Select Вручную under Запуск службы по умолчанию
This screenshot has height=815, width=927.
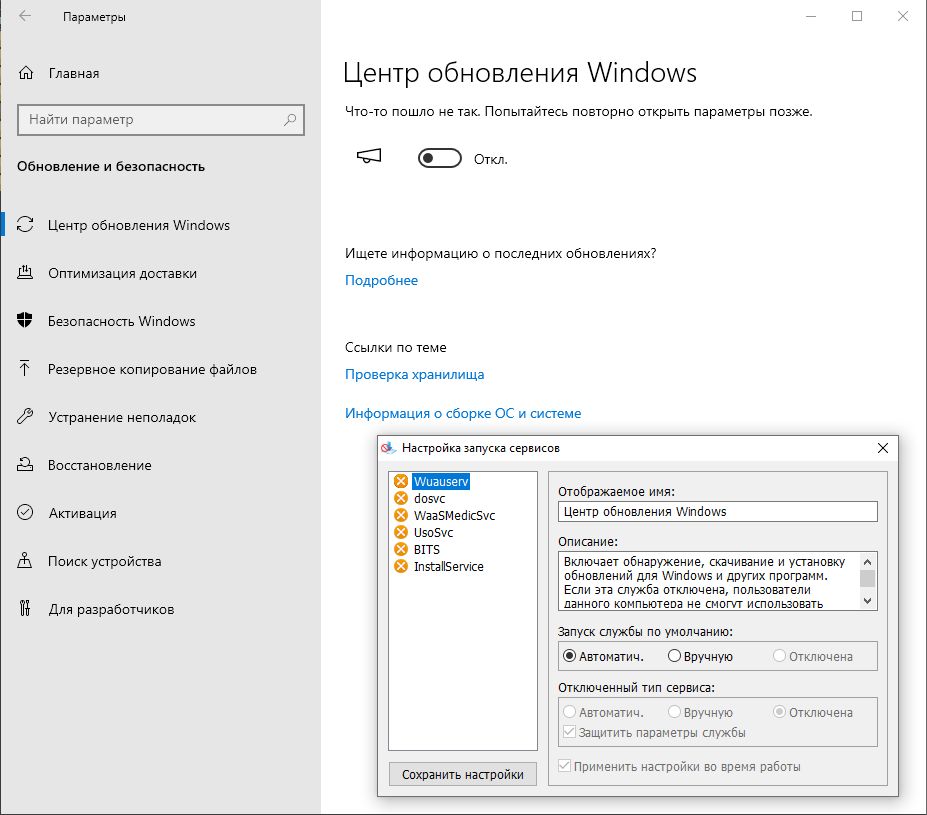coord(700,656)
